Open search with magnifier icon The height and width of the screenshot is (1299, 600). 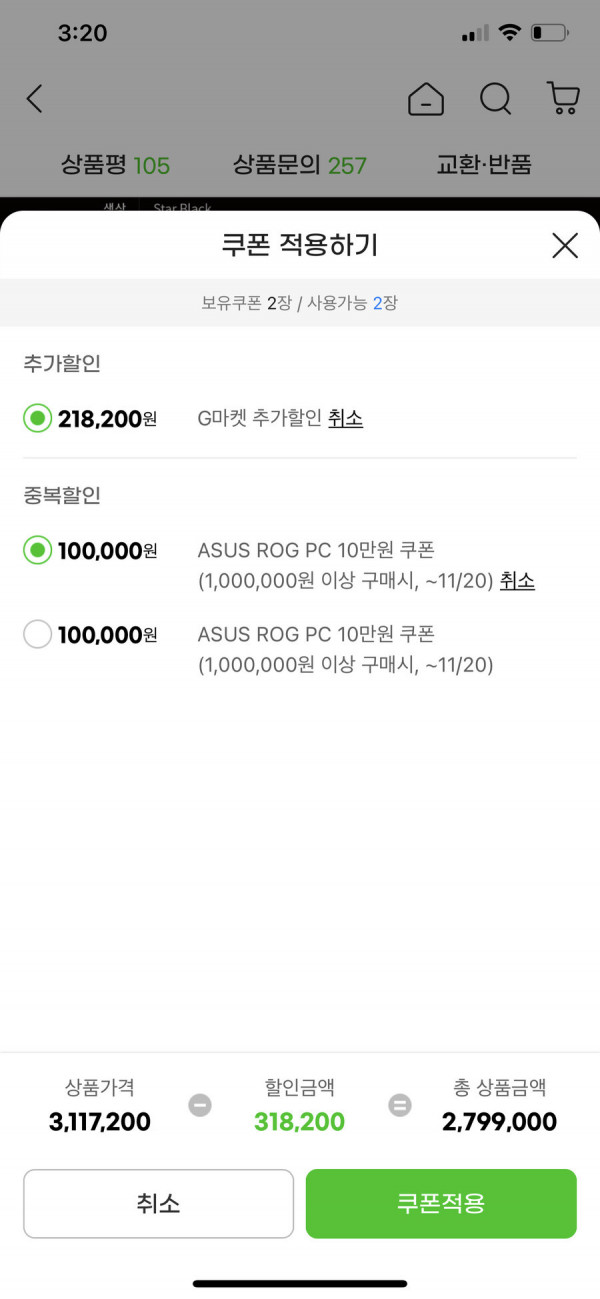[495, 98]
